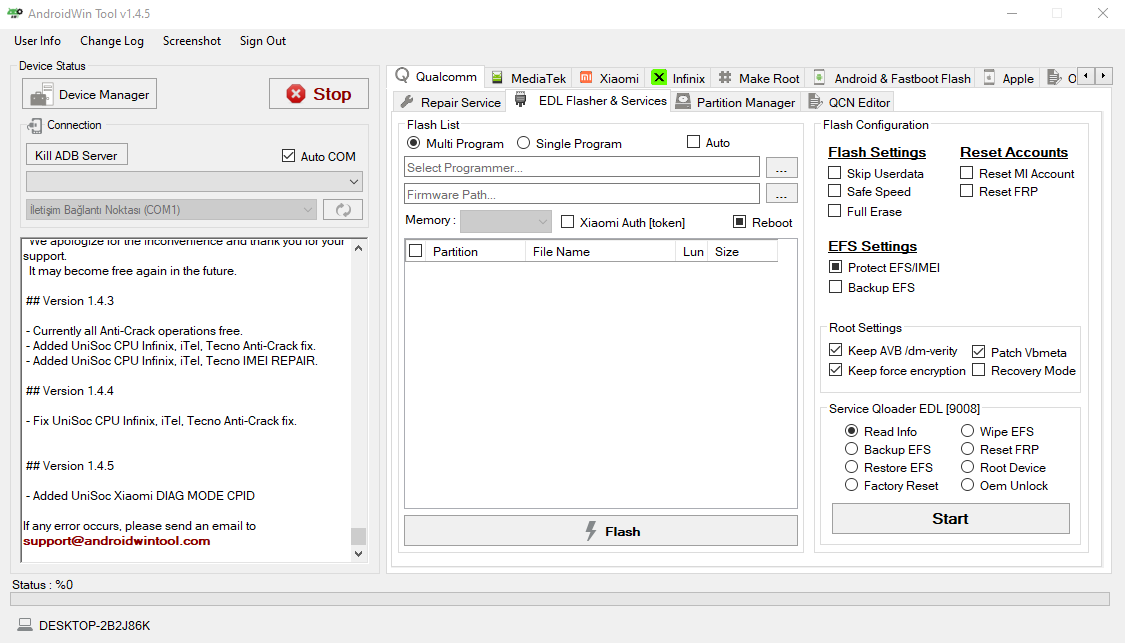Open Partition Manager using its drive icon

684,101
